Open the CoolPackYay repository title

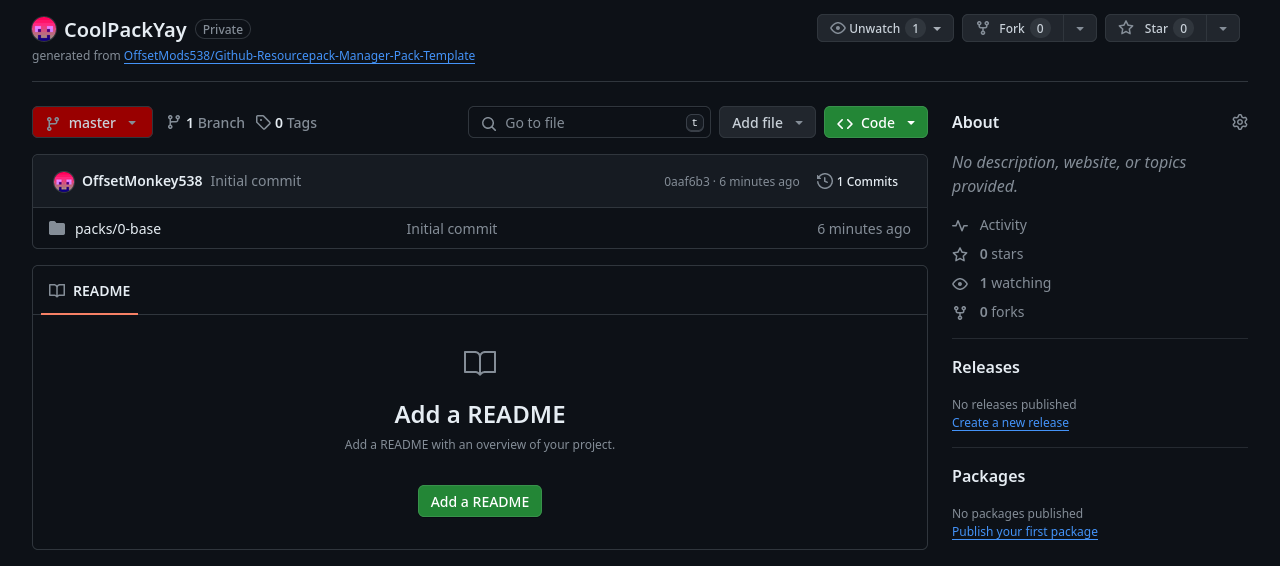(x=125, y=29)
